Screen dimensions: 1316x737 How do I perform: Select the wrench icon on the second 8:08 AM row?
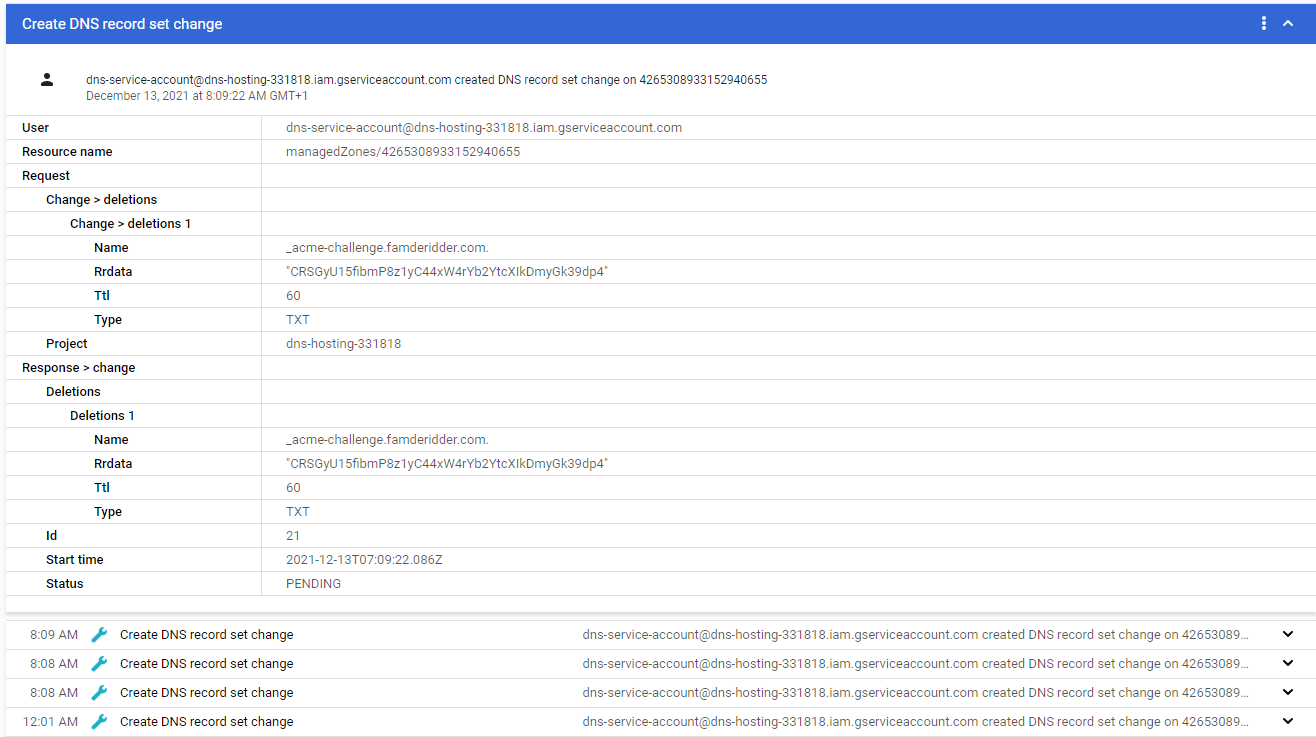tap(99, 692)
